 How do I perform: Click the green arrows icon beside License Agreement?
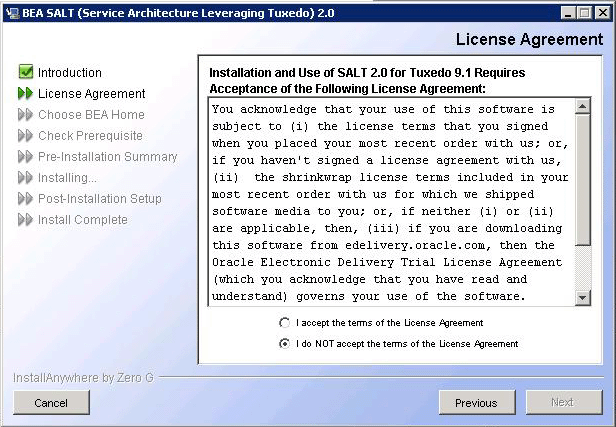point(26,93)
